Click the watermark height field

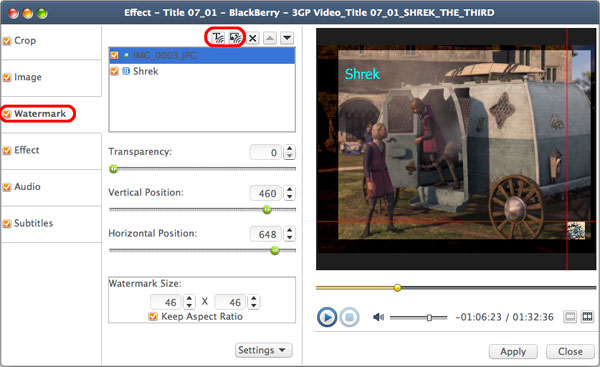[230, 302]
